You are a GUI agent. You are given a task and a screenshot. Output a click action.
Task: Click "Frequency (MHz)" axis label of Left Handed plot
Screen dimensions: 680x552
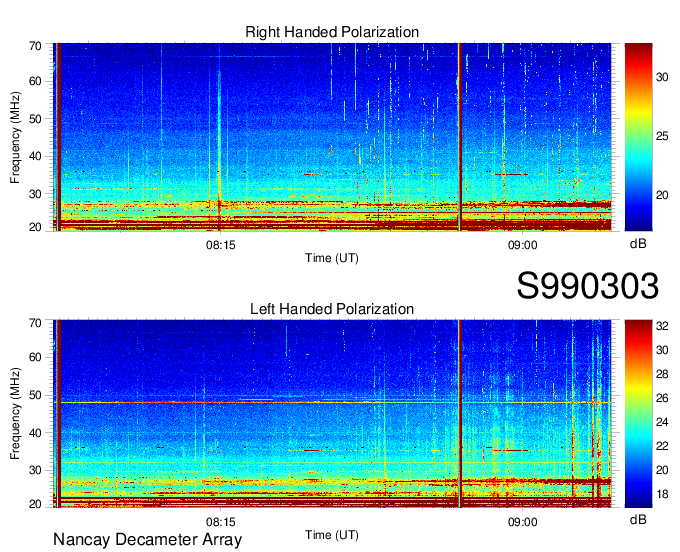pyautogui.click(x=15, y=414)
